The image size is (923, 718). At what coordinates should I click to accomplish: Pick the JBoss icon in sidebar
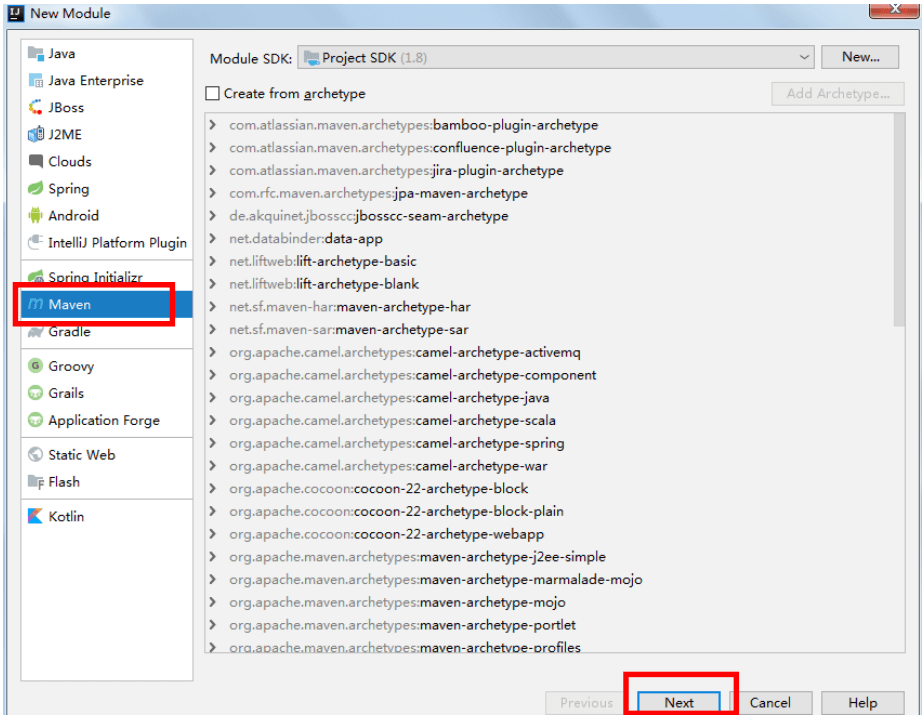[x=36, y=108]
